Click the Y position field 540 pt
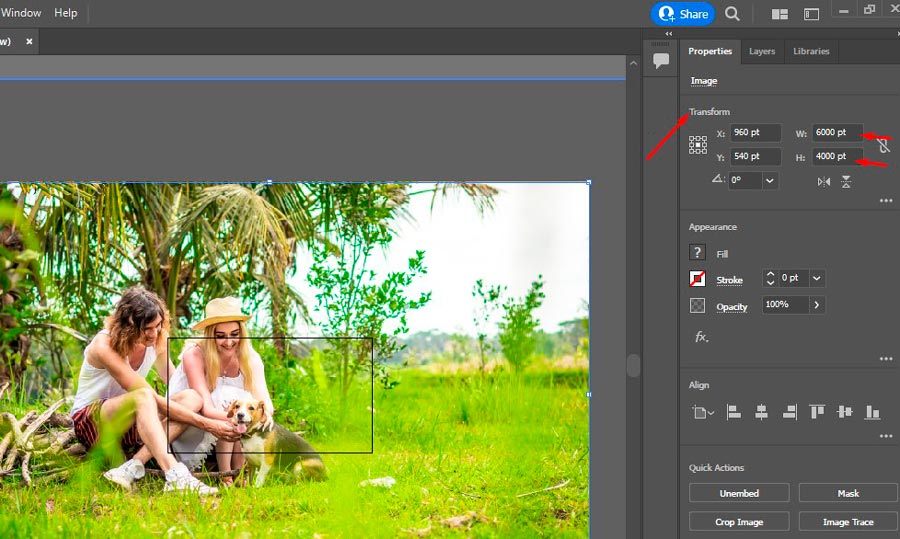The width and height of the screenshot is (900, 539). (755, 156)
